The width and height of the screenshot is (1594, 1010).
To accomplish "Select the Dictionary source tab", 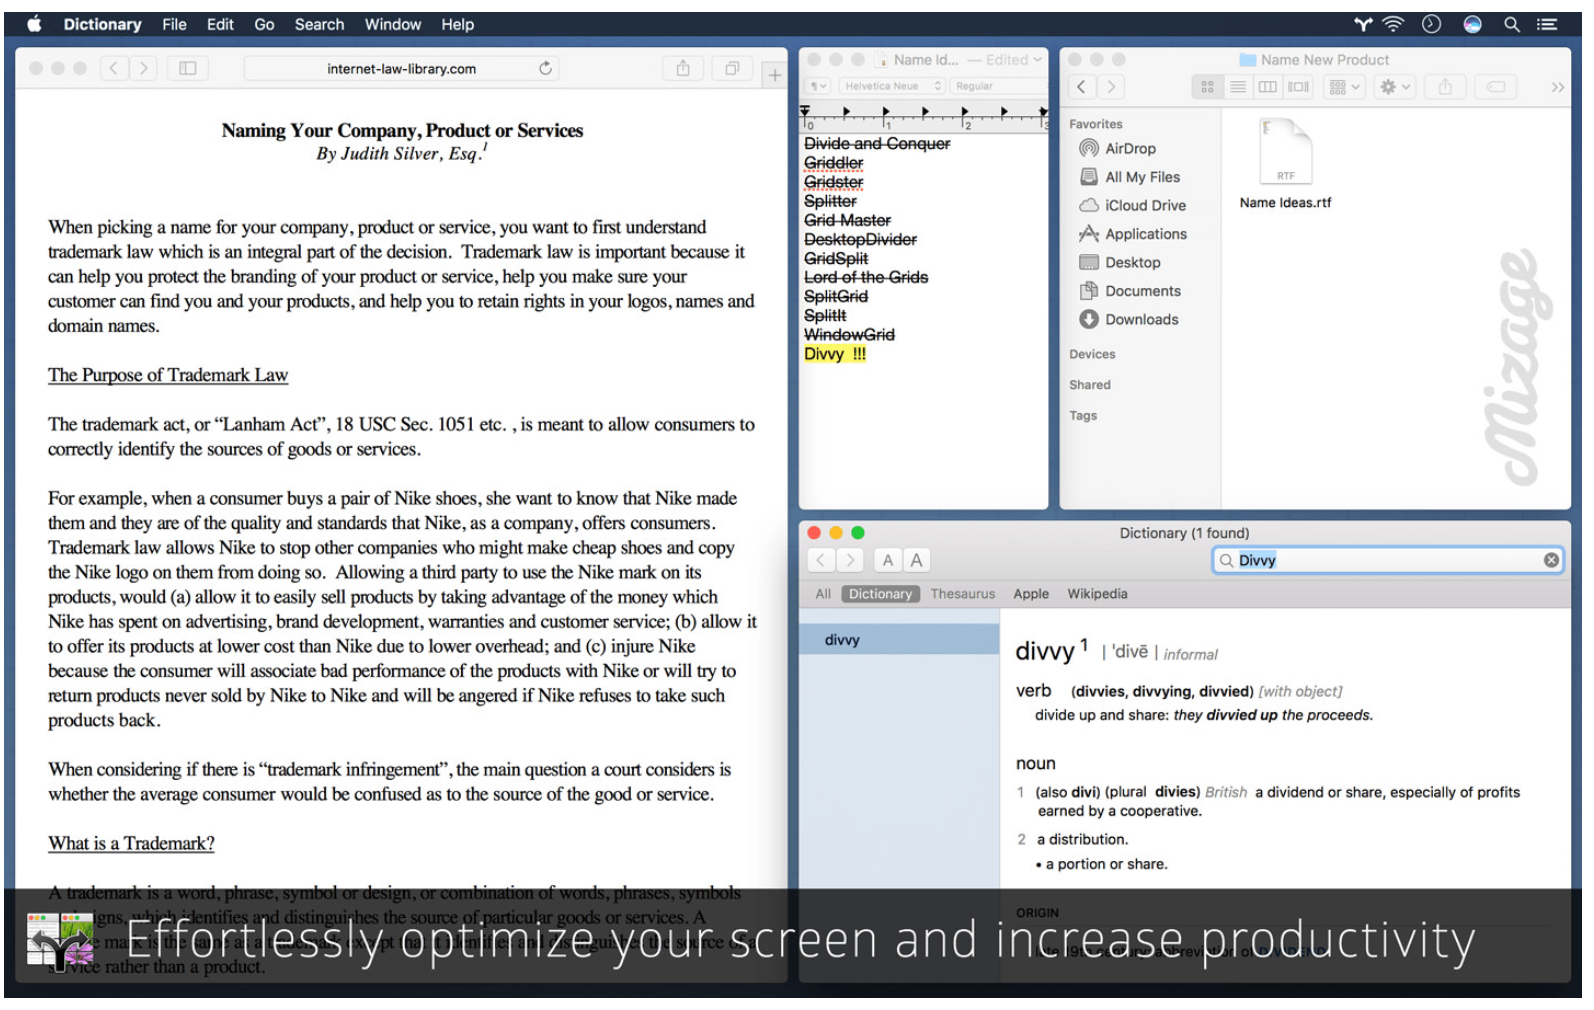I will tap(880, 594).
